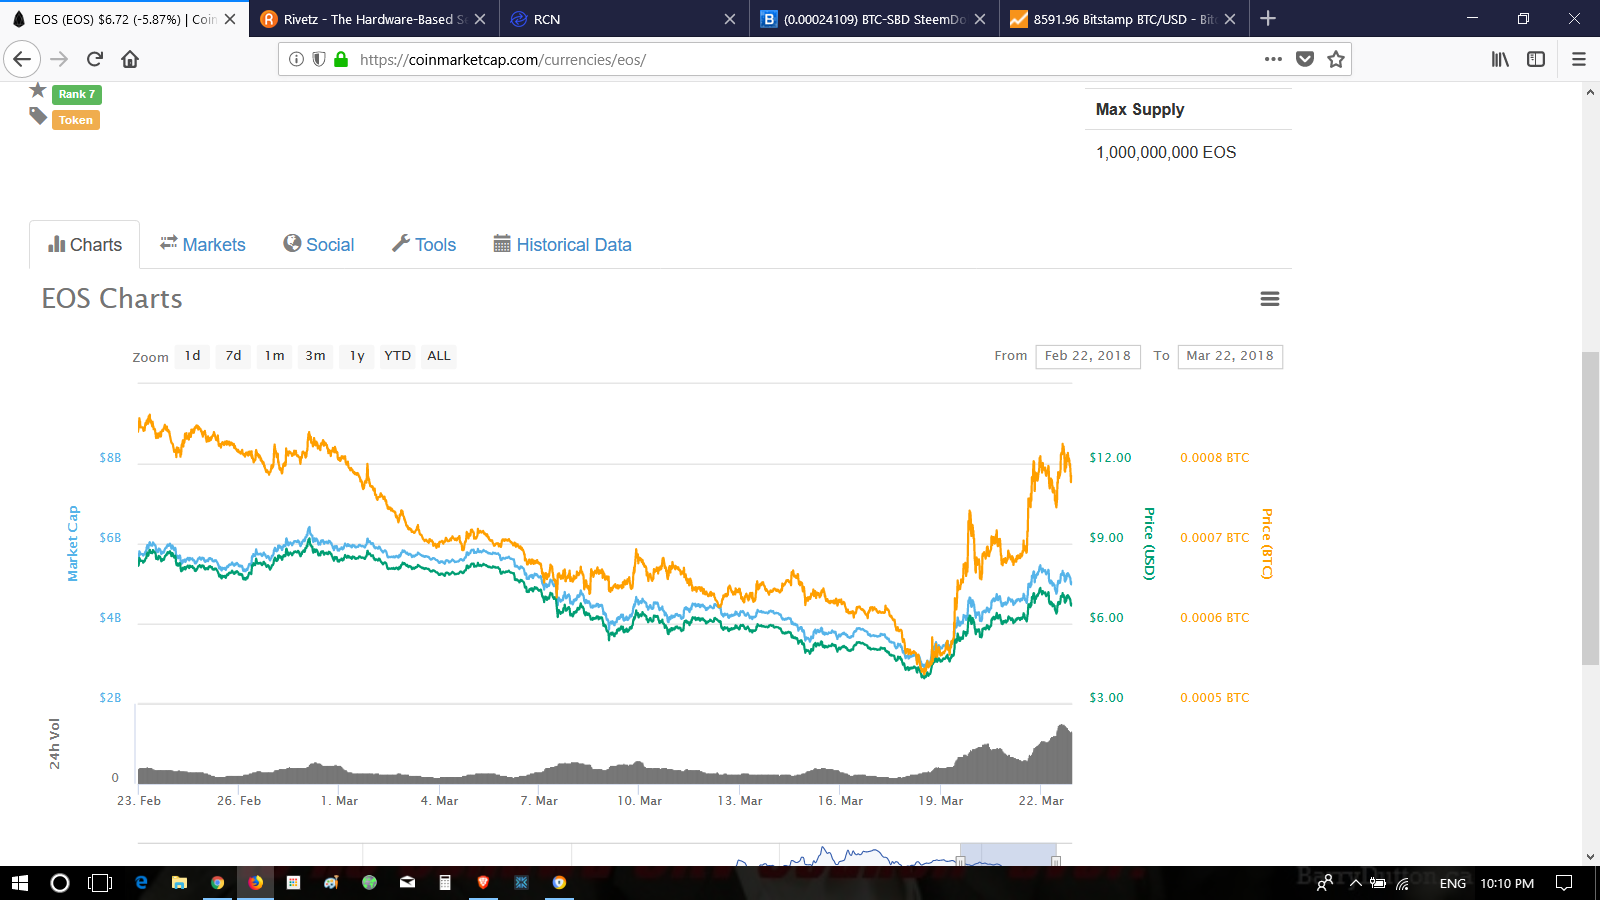Open Task View on the taskbar
1600x900 pixels.
[x=100, y=883]
